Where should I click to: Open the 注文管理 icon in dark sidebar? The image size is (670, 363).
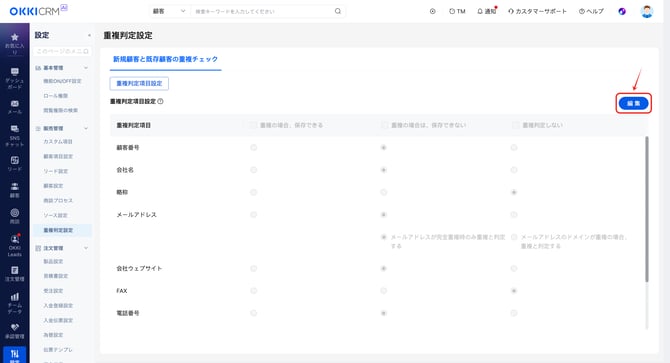point(15,270)
